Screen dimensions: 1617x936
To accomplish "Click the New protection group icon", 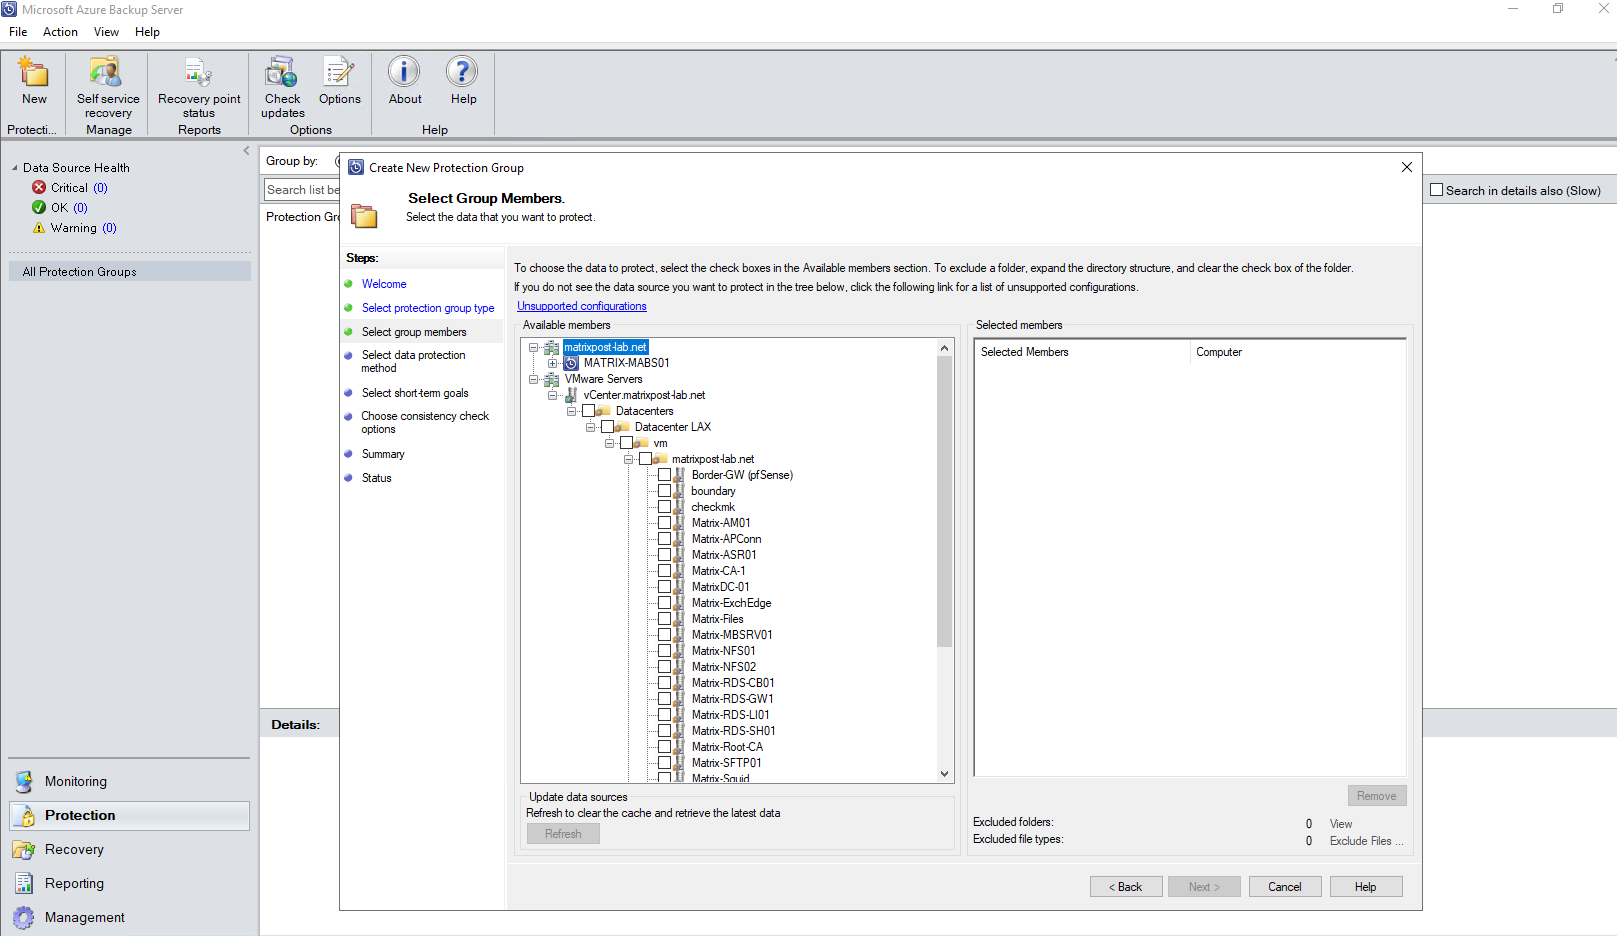I will (x=34, y=73).
